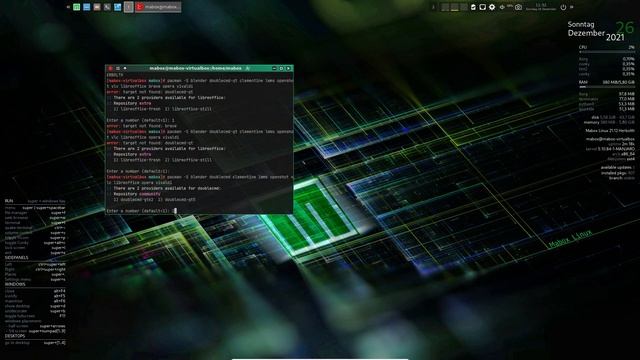This screenshot has height=360, width=640.
Task: Open the square tray icon next to clipboard
Action: (x=482, y=7)
